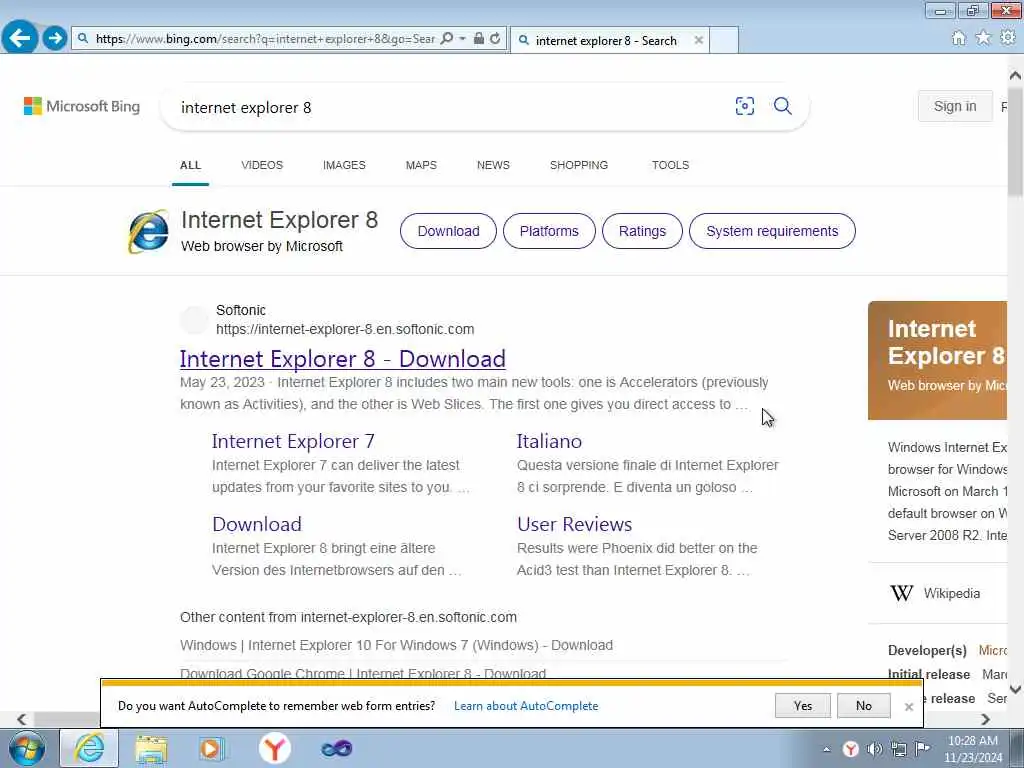Viewport: 1024px width, 768px height.
Task: Open the Tools gear icon
Action: [1008, 38]
